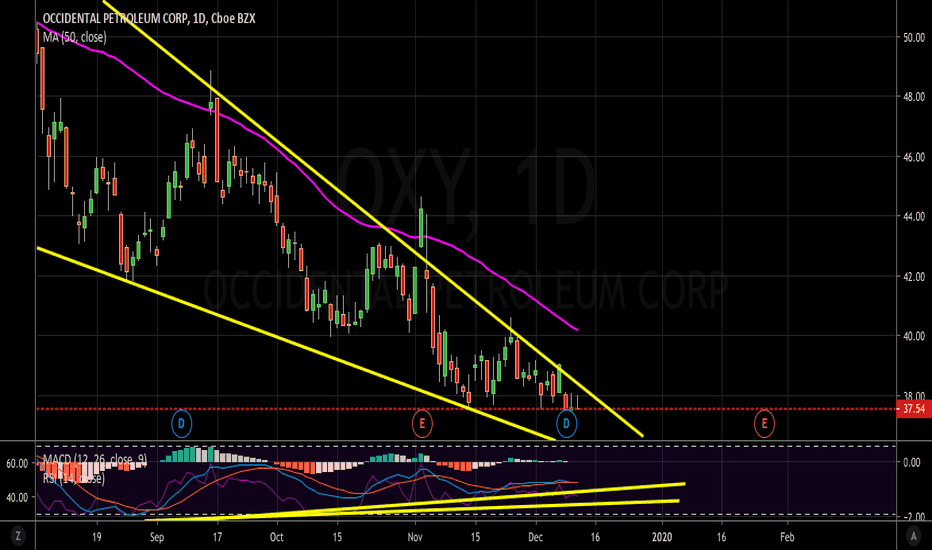Image resolution: width=932 pixels, height=550 pixels.
Task: Click the 40.00 RSI scale label
Action: [17, 497]
